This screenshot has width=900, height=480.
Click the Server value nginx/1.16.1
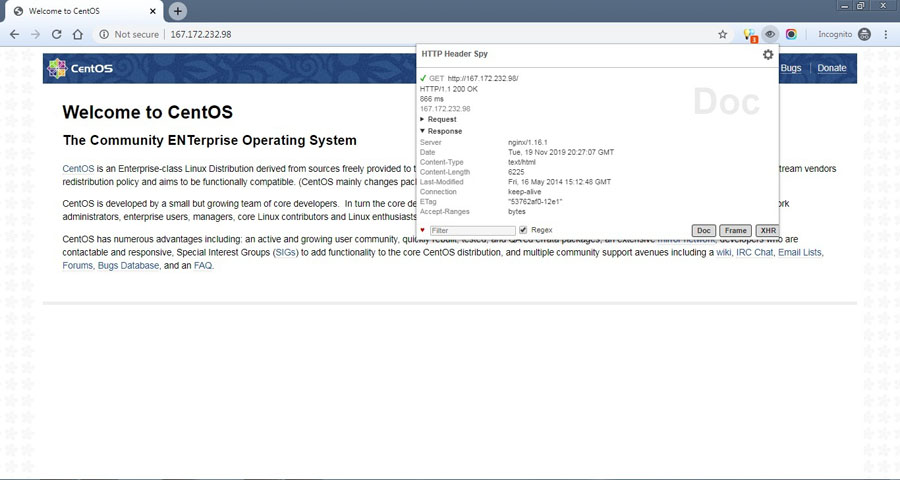(x=527, y=142)
